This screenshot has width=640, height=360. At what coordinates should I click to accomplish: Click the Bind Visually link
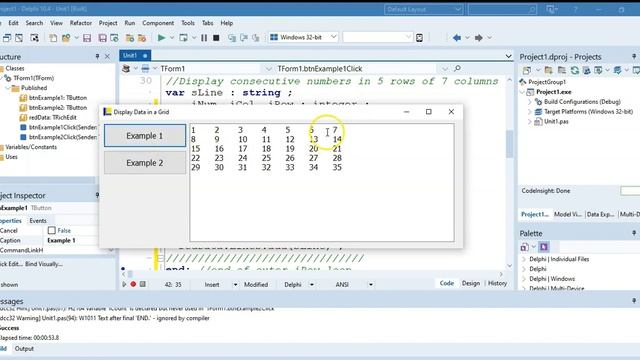pyautogui.click(x=44, y=264)
